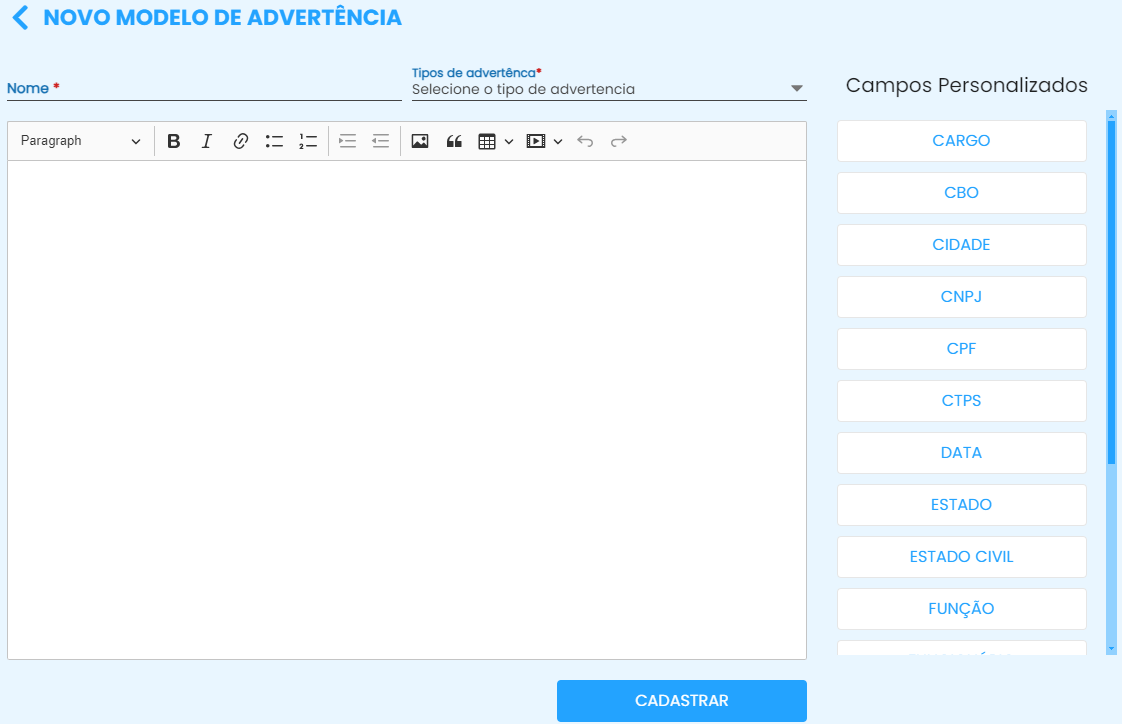Increase indent in the editor toolbar
1122x724 pixels.
(347, 141)
